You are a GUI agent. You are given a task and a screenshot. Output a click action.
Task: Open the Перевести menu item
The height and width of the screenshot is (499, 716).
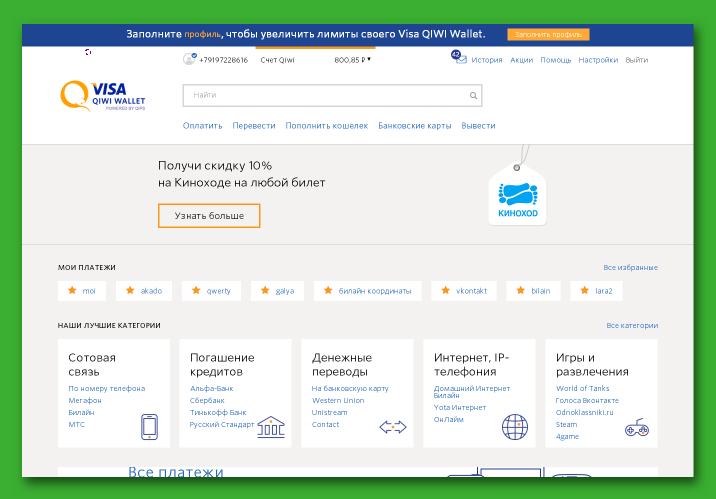point(254,126)
